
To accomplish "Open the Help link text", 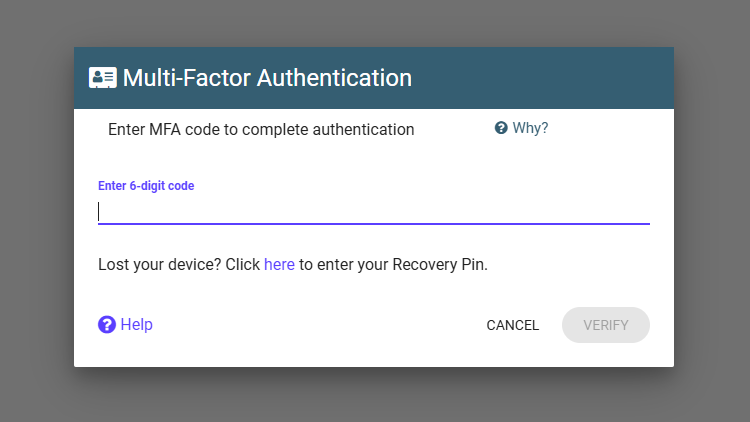I will coord(136,324).
